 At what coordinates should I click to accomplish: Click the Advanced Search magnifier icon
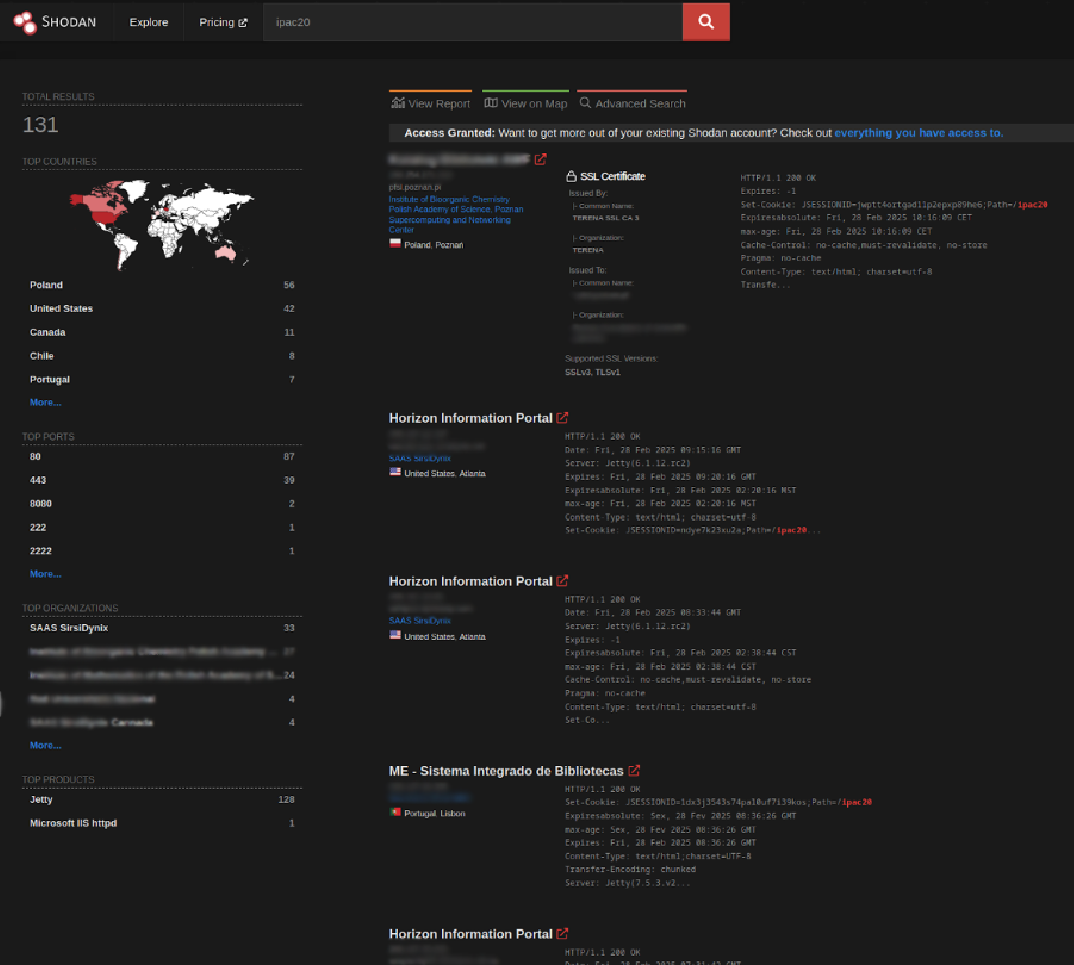click(585, 103)
